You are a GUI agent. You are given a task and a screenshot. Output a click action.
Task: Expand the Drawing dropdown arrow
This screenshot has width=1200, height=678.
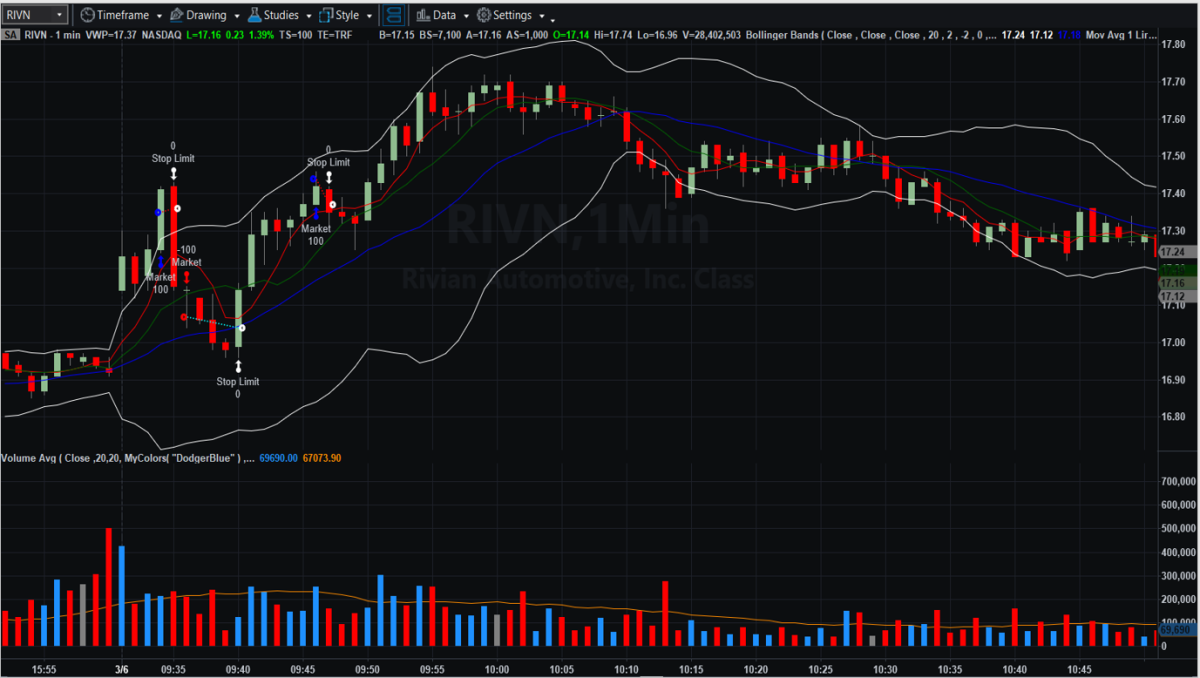click(x=235, y=16)
